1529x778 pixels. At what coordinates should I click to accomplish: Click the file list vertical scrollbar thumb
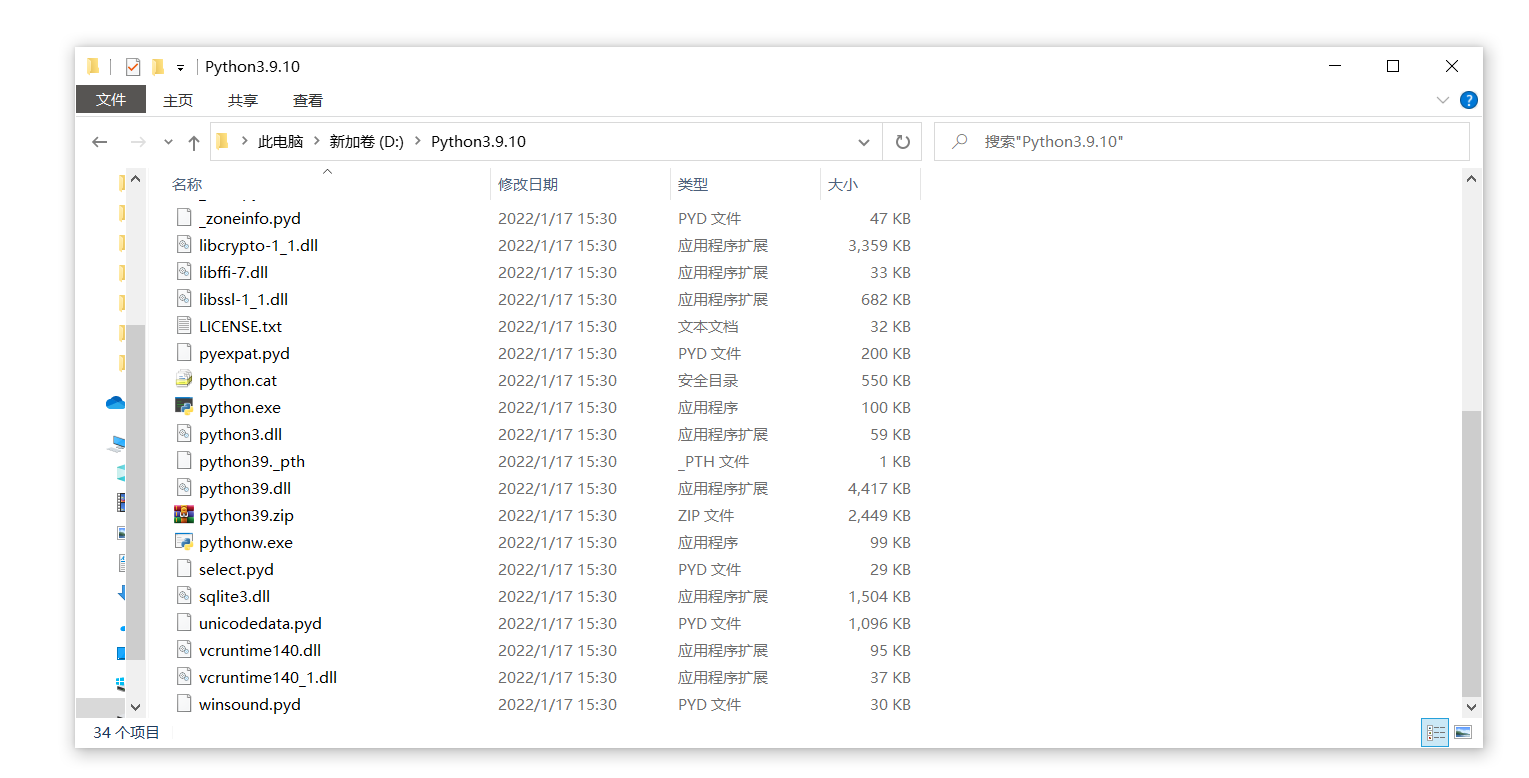point(1471,553)
